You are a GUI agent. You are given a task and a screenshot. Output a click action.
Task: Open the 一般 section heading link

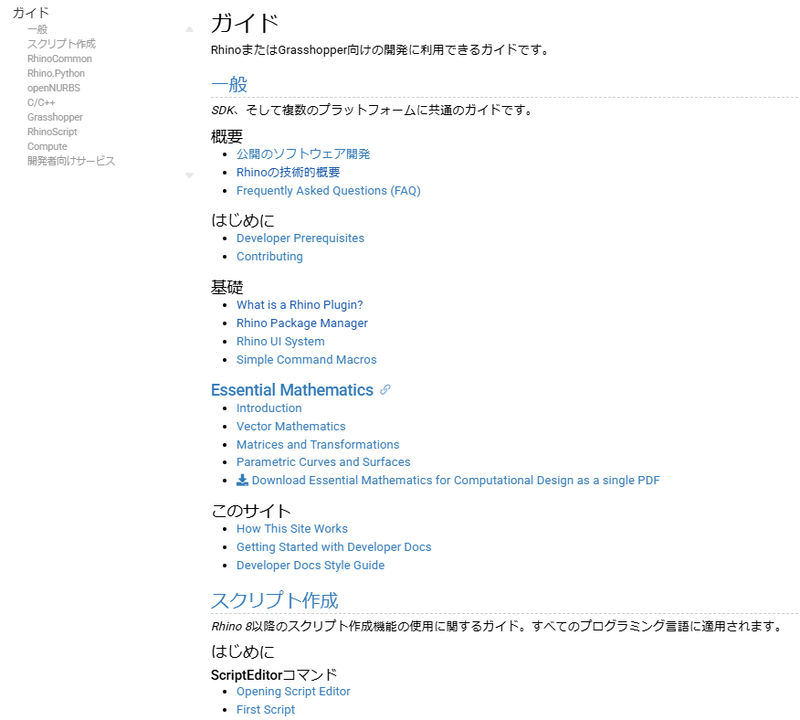(x=229, y=85)
